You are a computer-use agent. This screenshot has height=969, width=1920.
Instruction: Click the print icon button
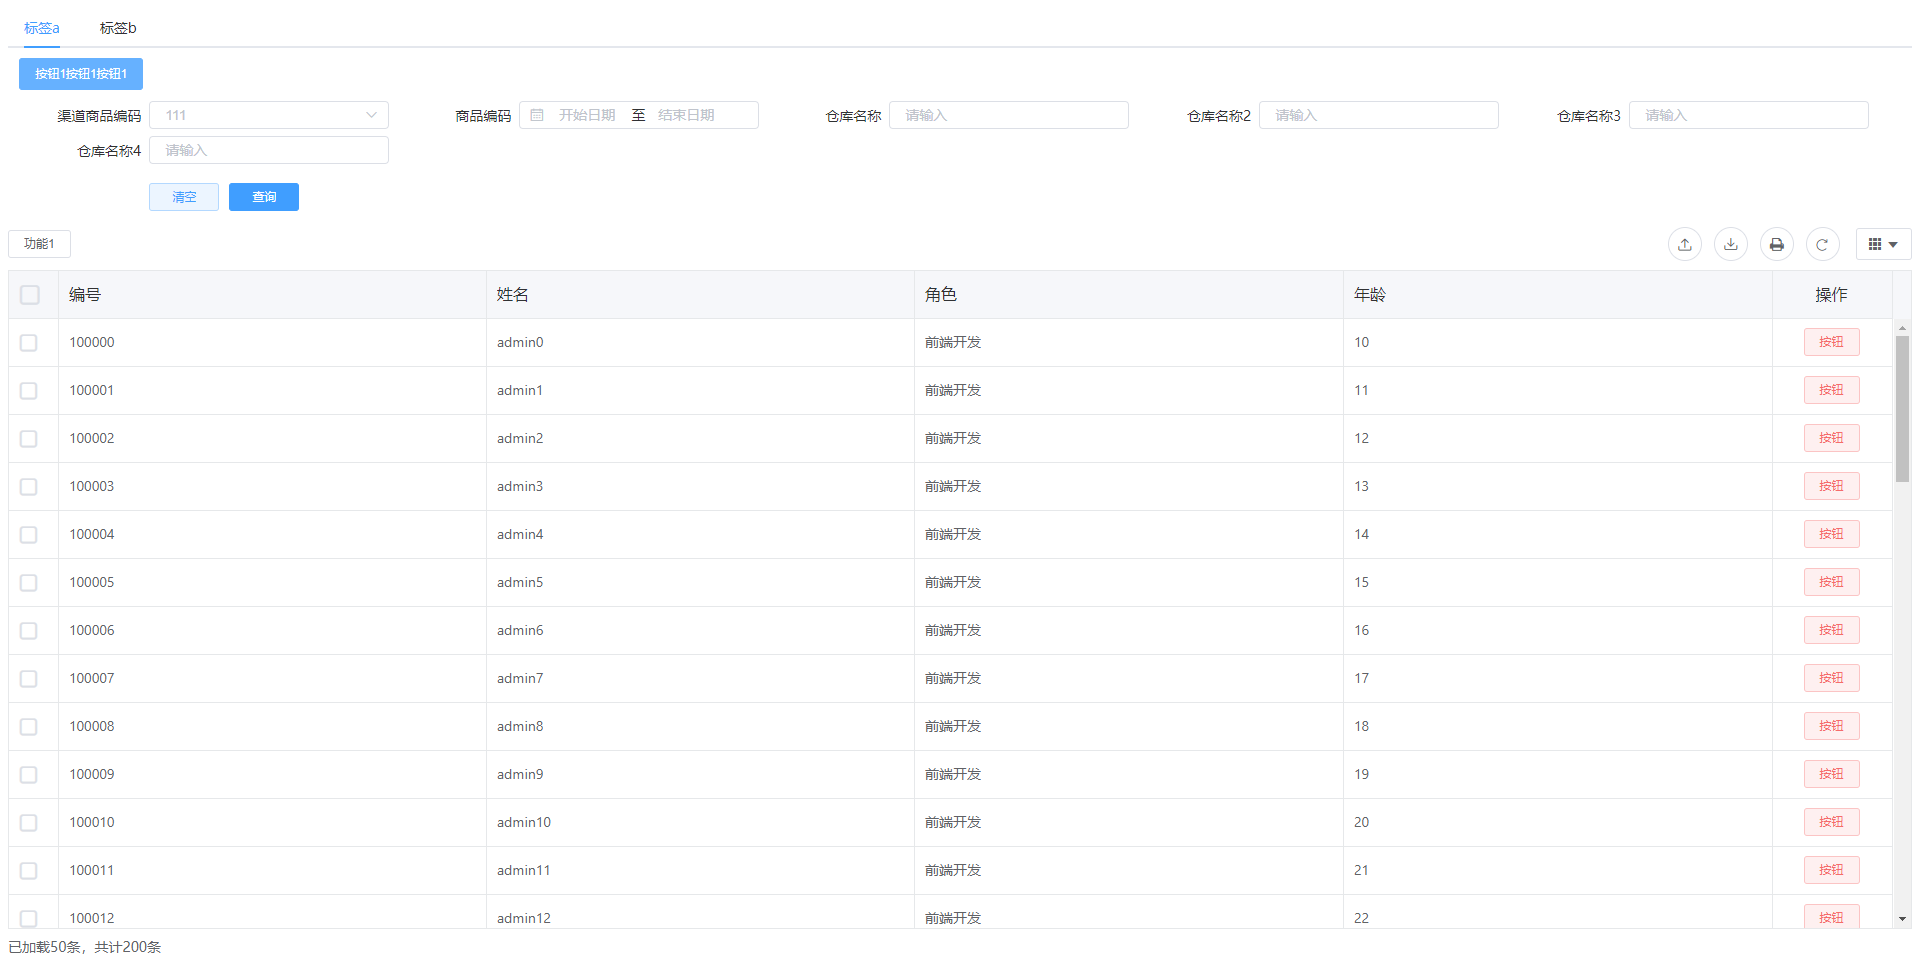click(x=1777, y=244)
